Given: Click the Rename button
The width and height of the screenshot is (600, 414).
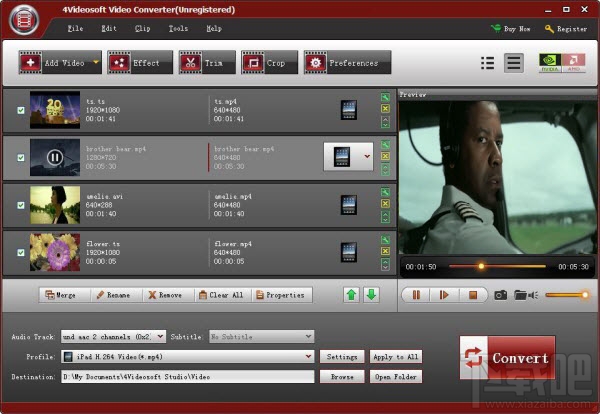Looking at the screenshot, I should coord(117,295).
